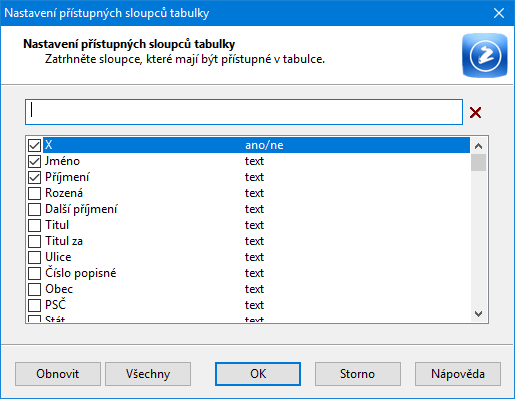The width and height of the screenshot is (515, 399).
Task: Clear the search field with the red X icon
Action: pyautogui.click(x=475, y=113)
